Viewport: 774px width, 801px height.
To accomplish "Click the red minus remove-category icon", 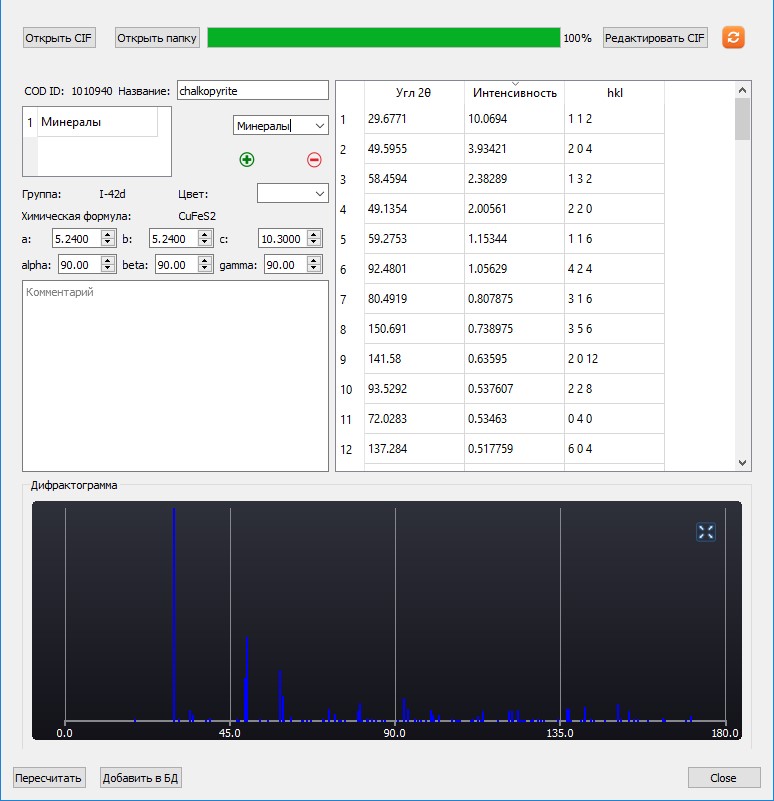I will [314, 159].
